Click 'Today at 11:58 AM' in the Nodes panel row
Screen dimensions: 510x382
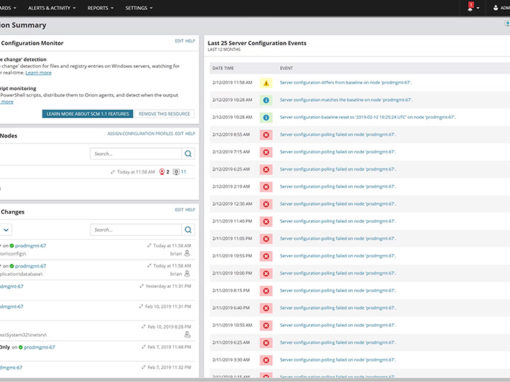tap(136, 172)
